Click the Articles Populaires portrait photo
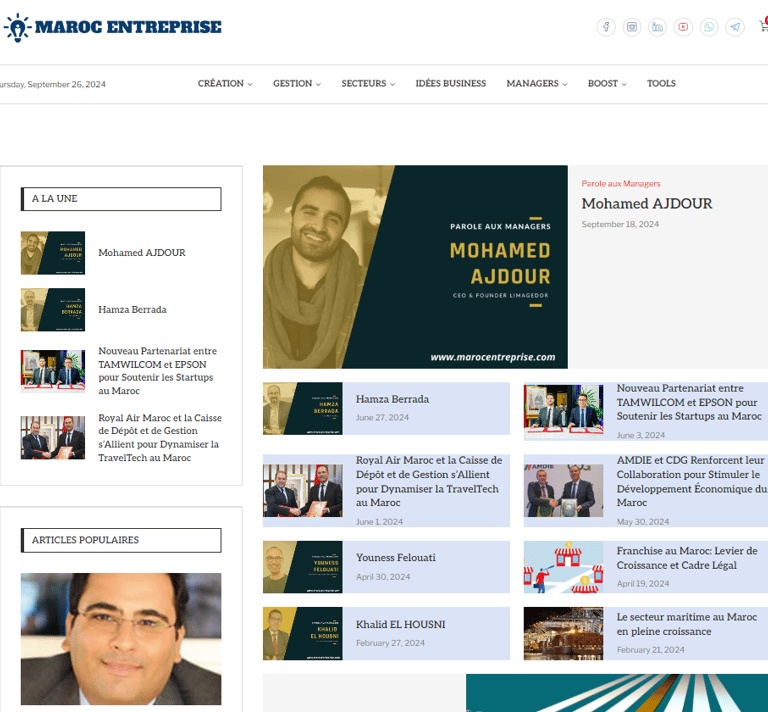The width and height of the screenshot is (768, 712). pos(121,639)
